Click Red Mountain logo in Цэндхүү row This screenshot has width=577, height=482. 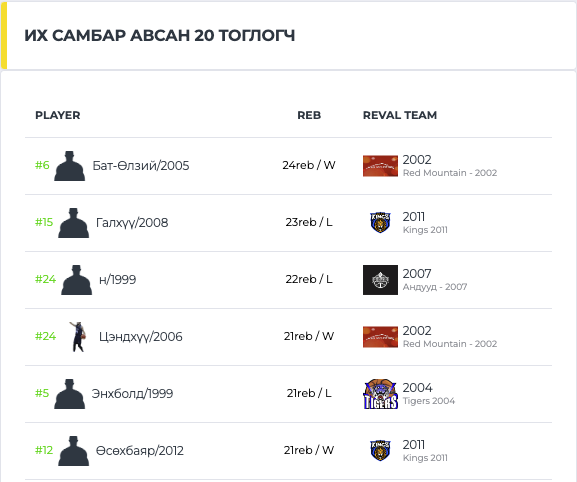click(x=380, y=337)
